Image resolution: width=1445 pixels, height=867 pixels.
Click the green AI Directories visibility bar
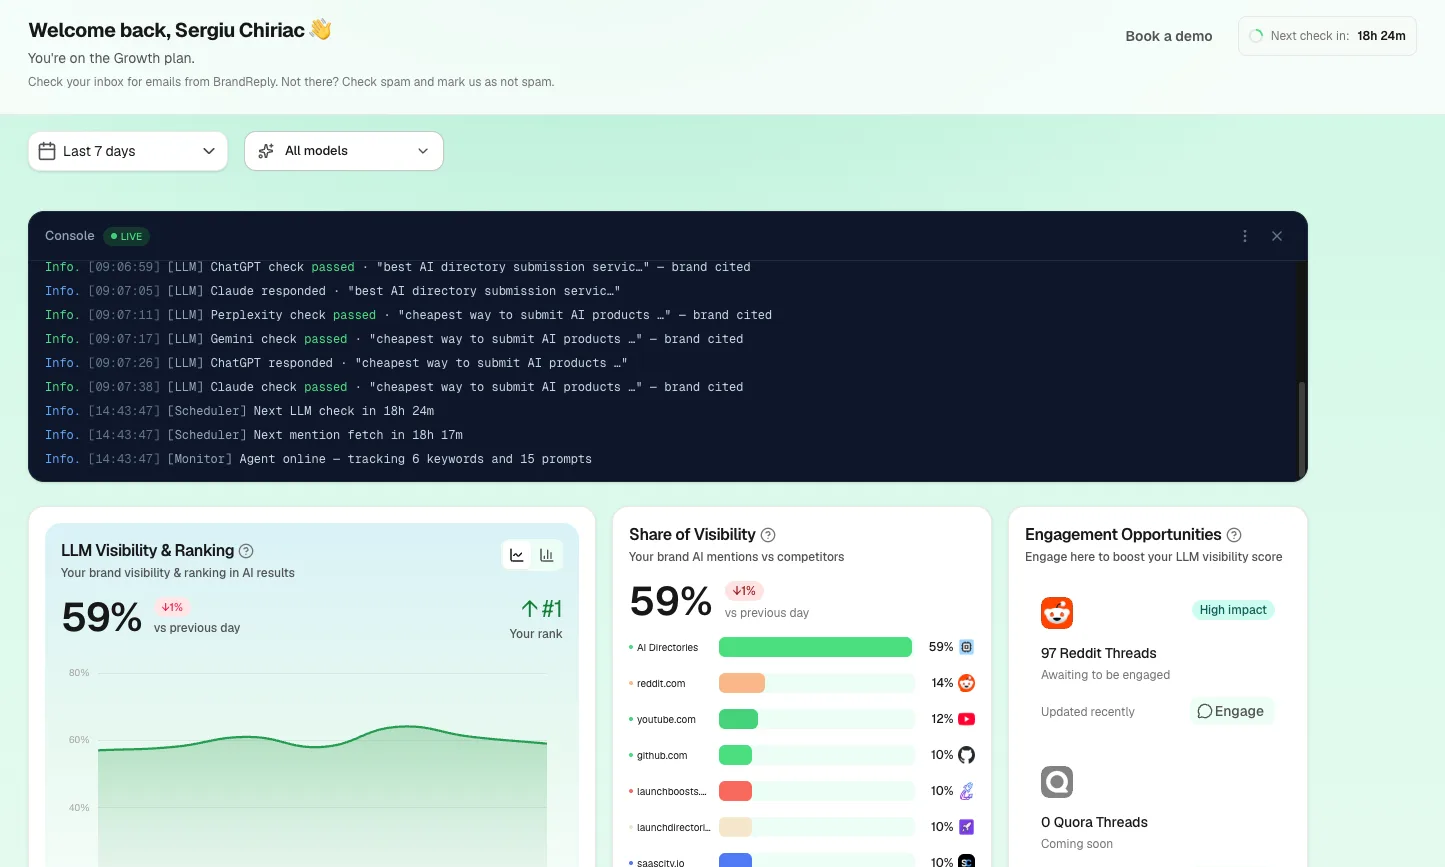(815, 647)
